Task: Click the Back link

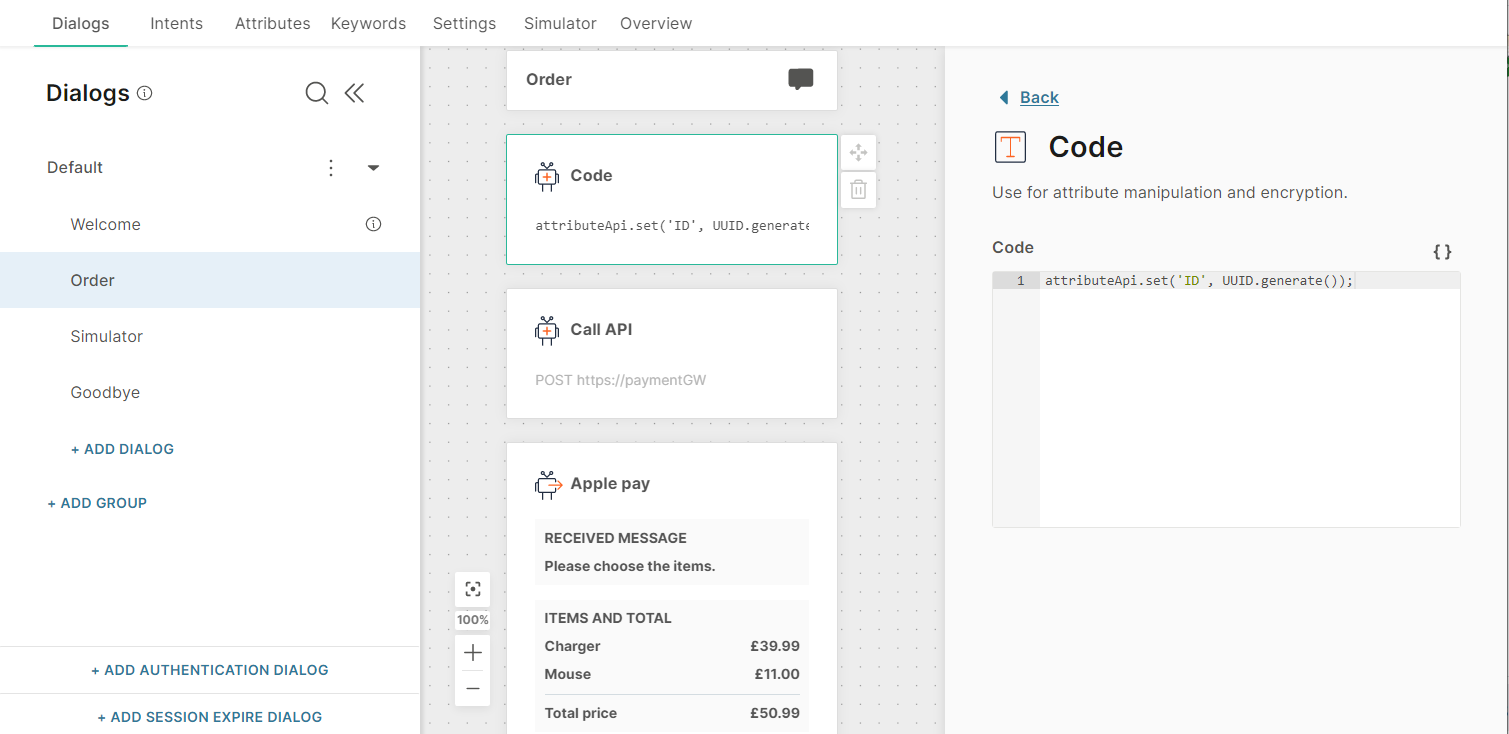Action: tap(1038, 97)
